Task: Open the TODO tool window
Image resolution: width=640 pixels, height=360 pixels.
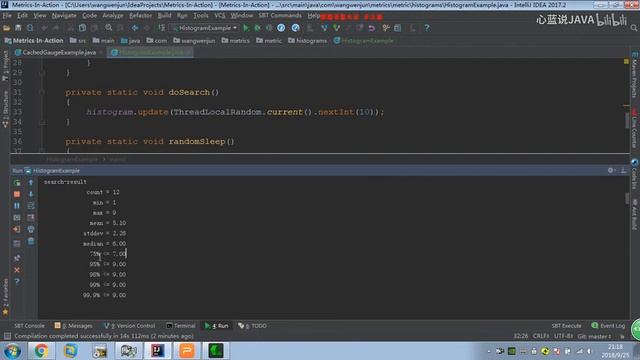Action: click(253, 326)
